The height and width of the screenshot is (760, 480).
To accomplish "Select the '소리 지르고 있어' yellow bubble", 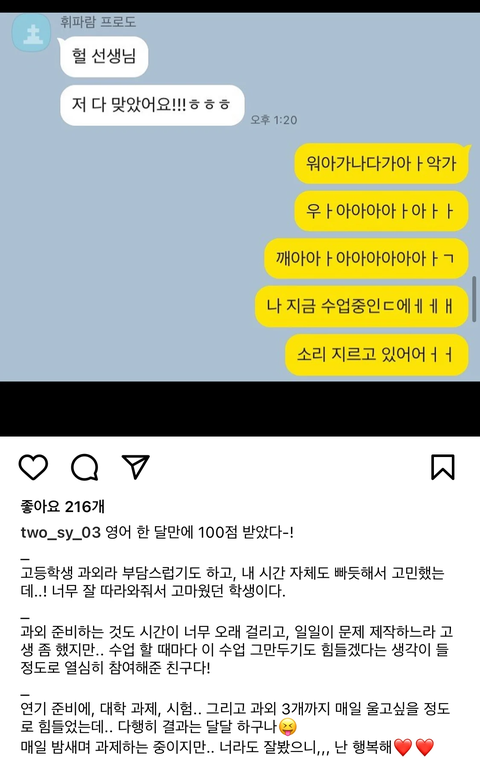I will (377, 355).
